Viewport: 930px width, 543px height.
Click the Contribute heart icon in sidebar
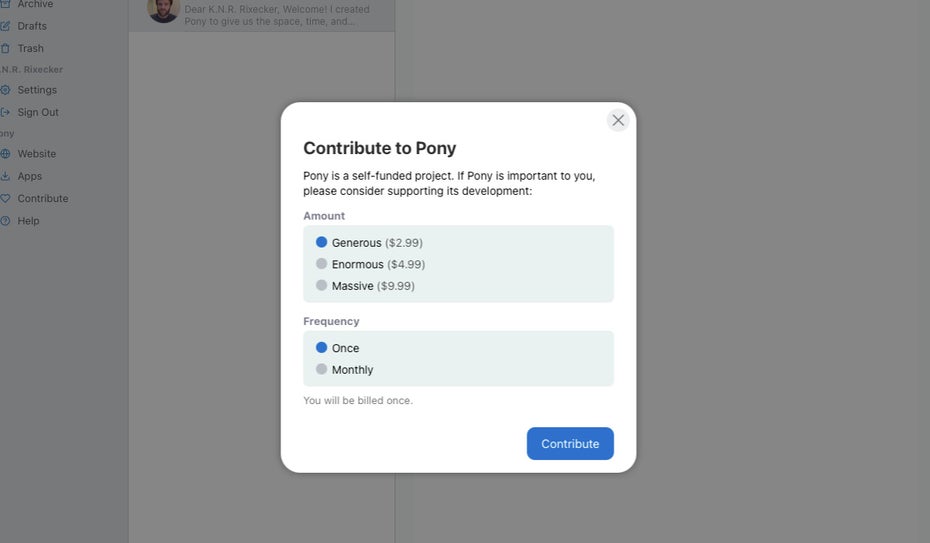pos(5,199)
